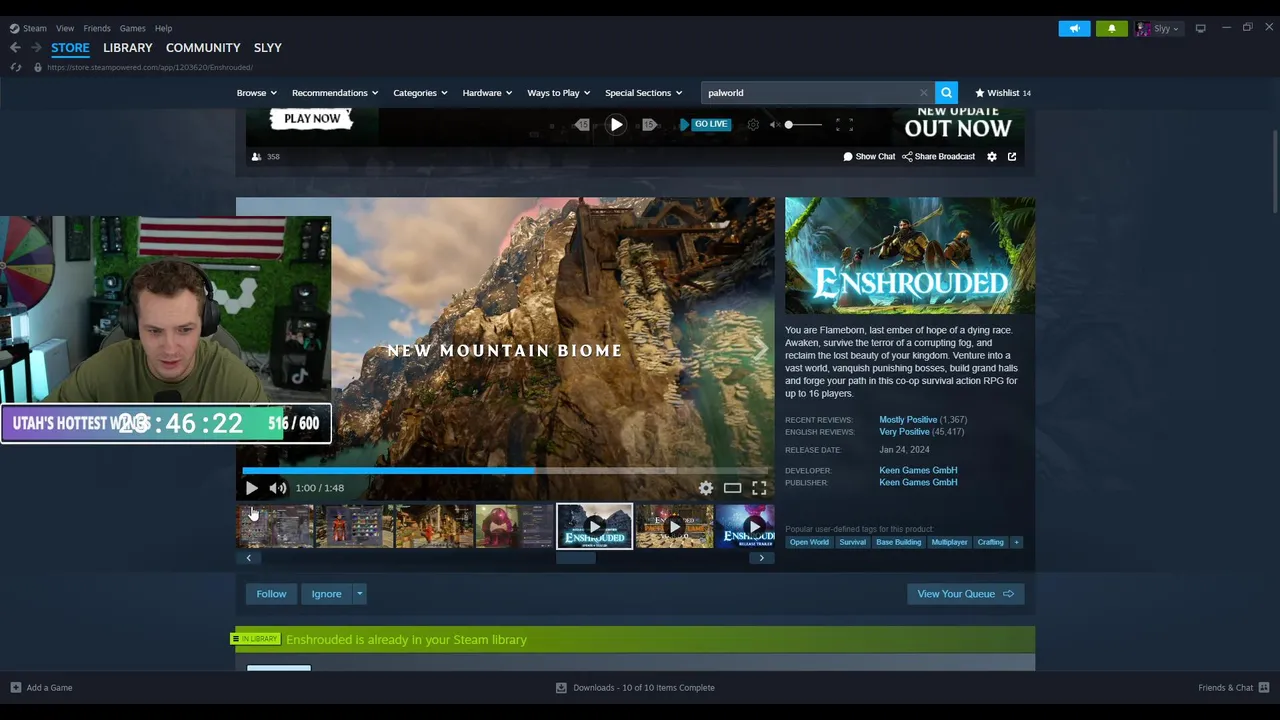Open Keen Games GmbH developer link
This screenshot has width=1280, height=720.
click(x=918, y=470)
